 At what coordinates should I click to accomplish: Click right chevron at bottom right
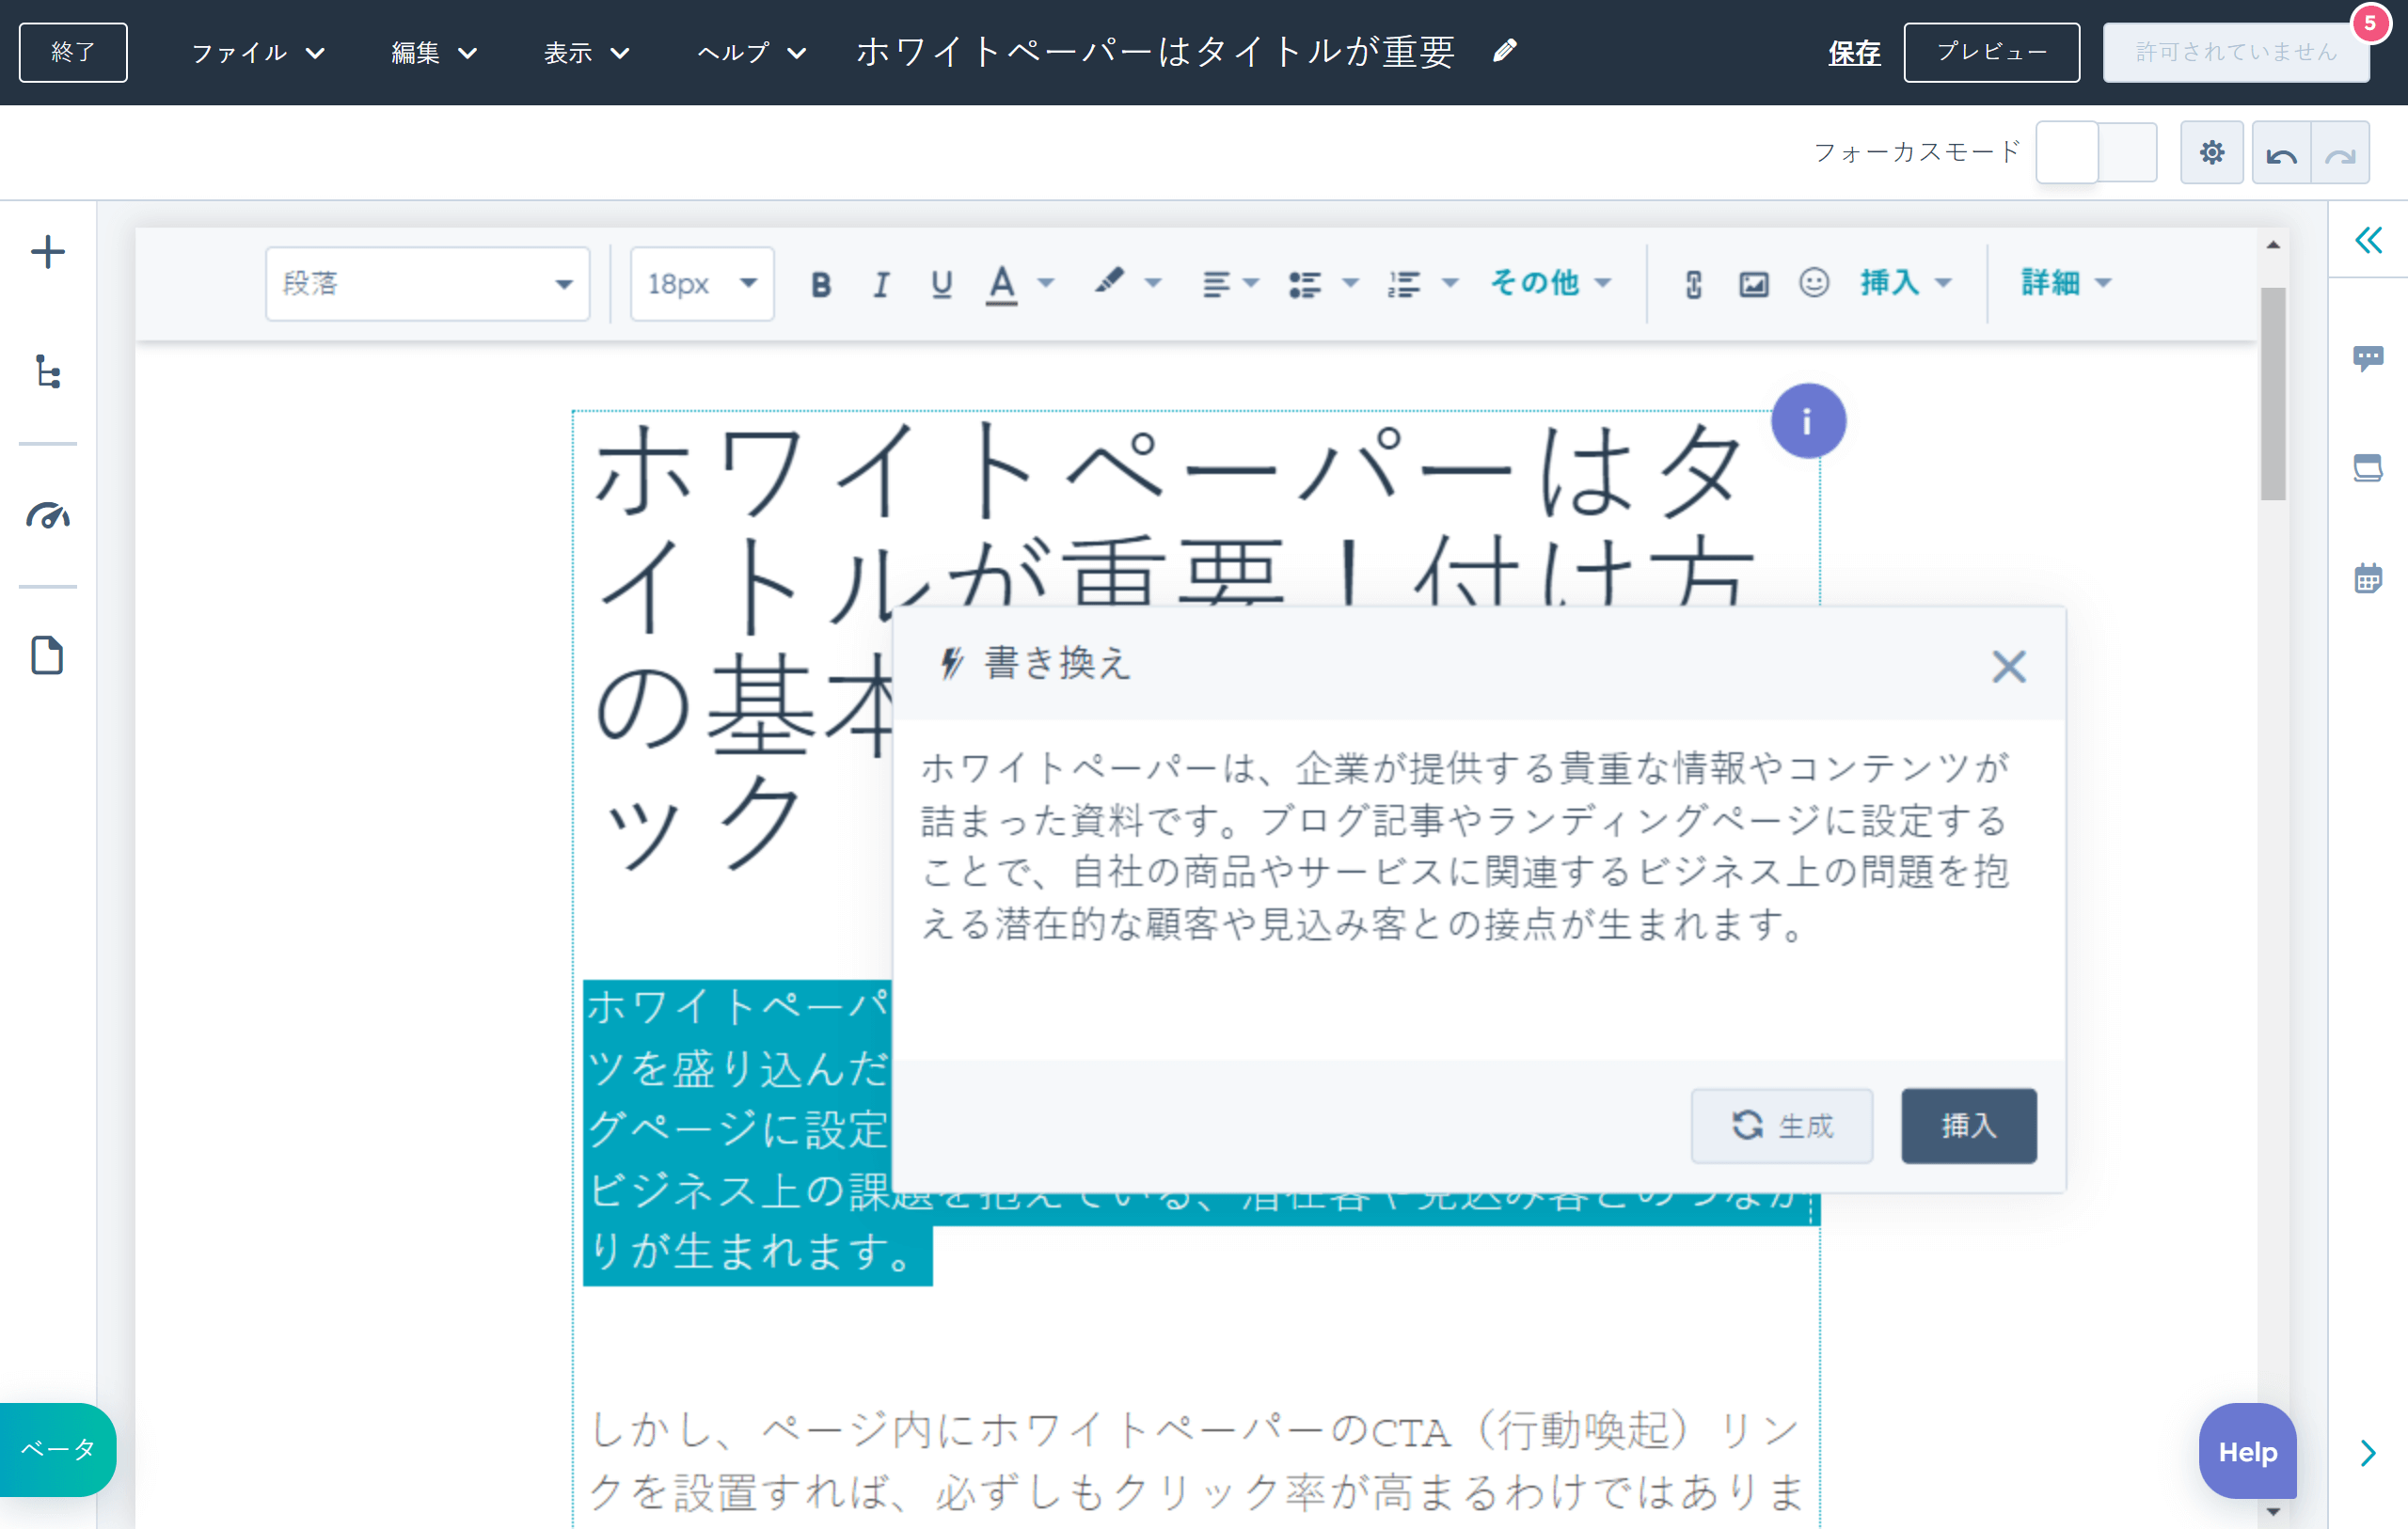coord(2368,1453)
